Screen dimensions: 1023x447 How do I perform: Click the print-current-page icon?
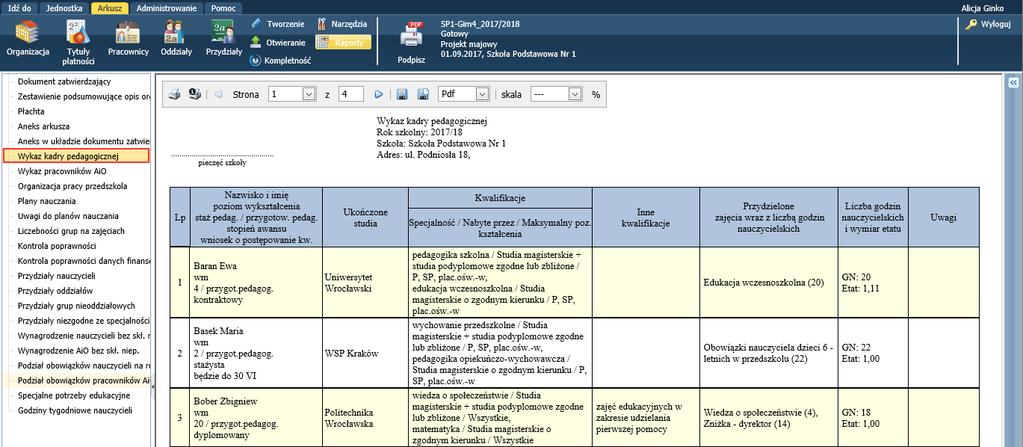[194, 94]
